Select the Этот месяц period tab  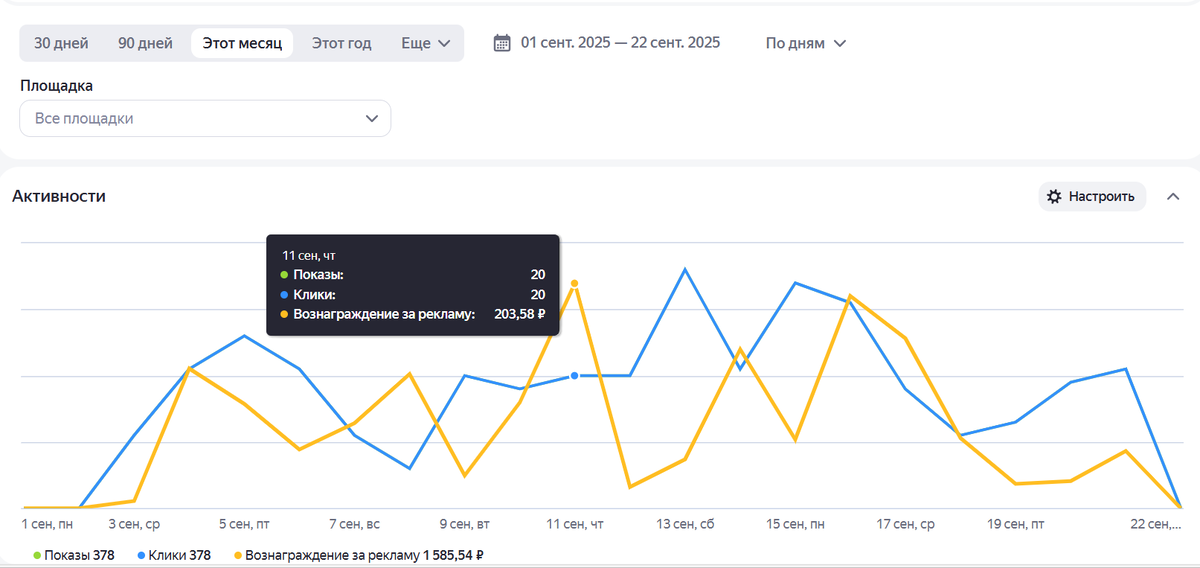tap(242, 43)
